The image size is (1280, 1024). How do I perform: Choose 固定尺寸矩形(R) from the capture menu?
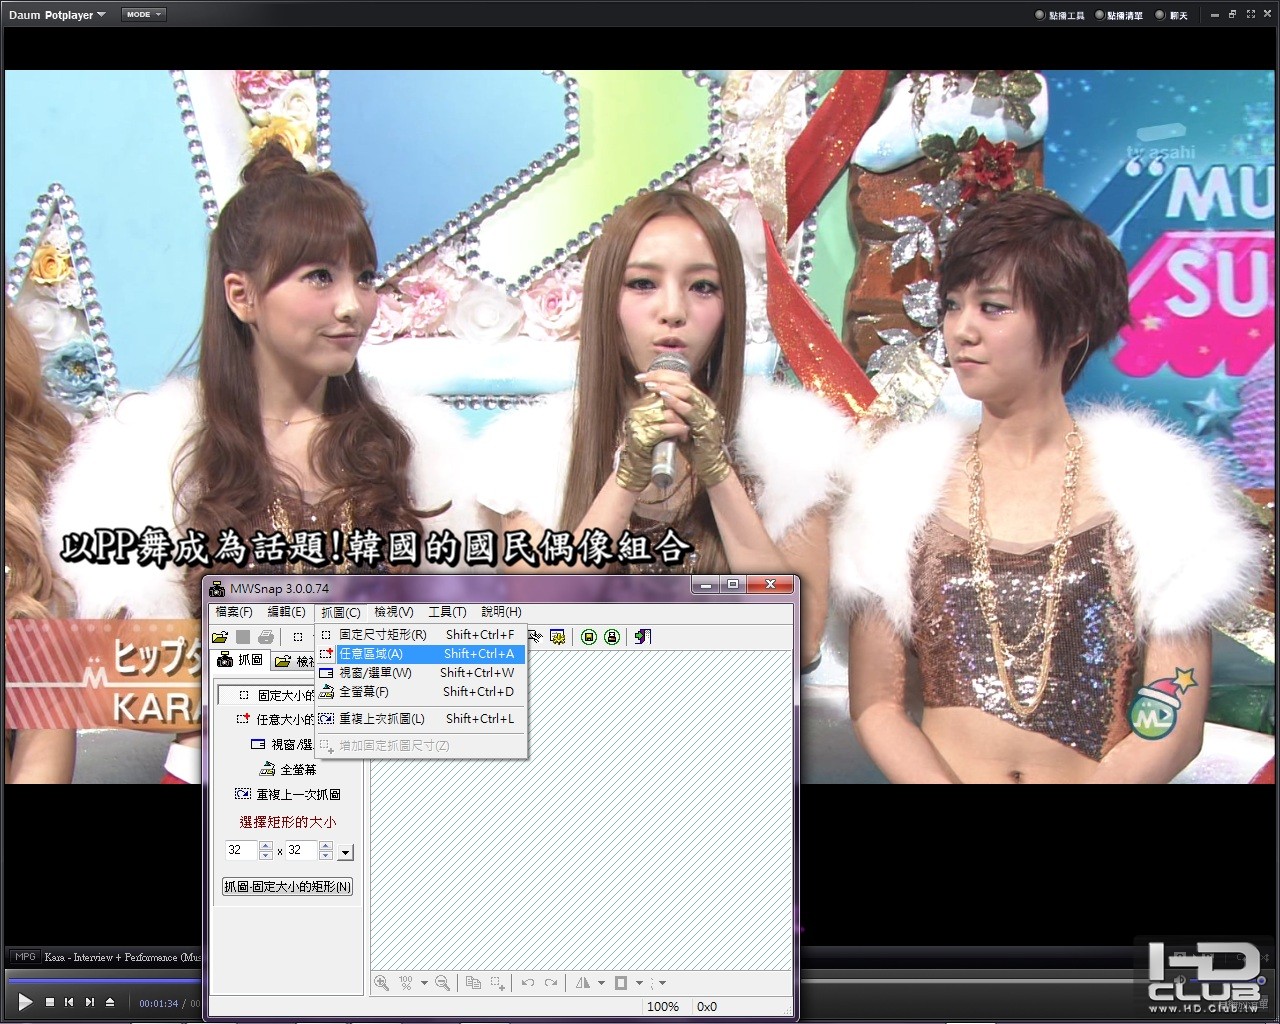click(x=421, y=635)
